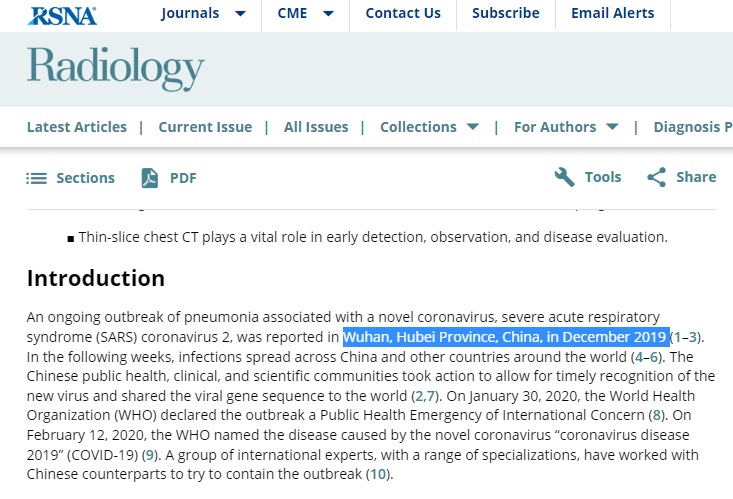Expand the For Authors dropdown arrow

[612, 127]
